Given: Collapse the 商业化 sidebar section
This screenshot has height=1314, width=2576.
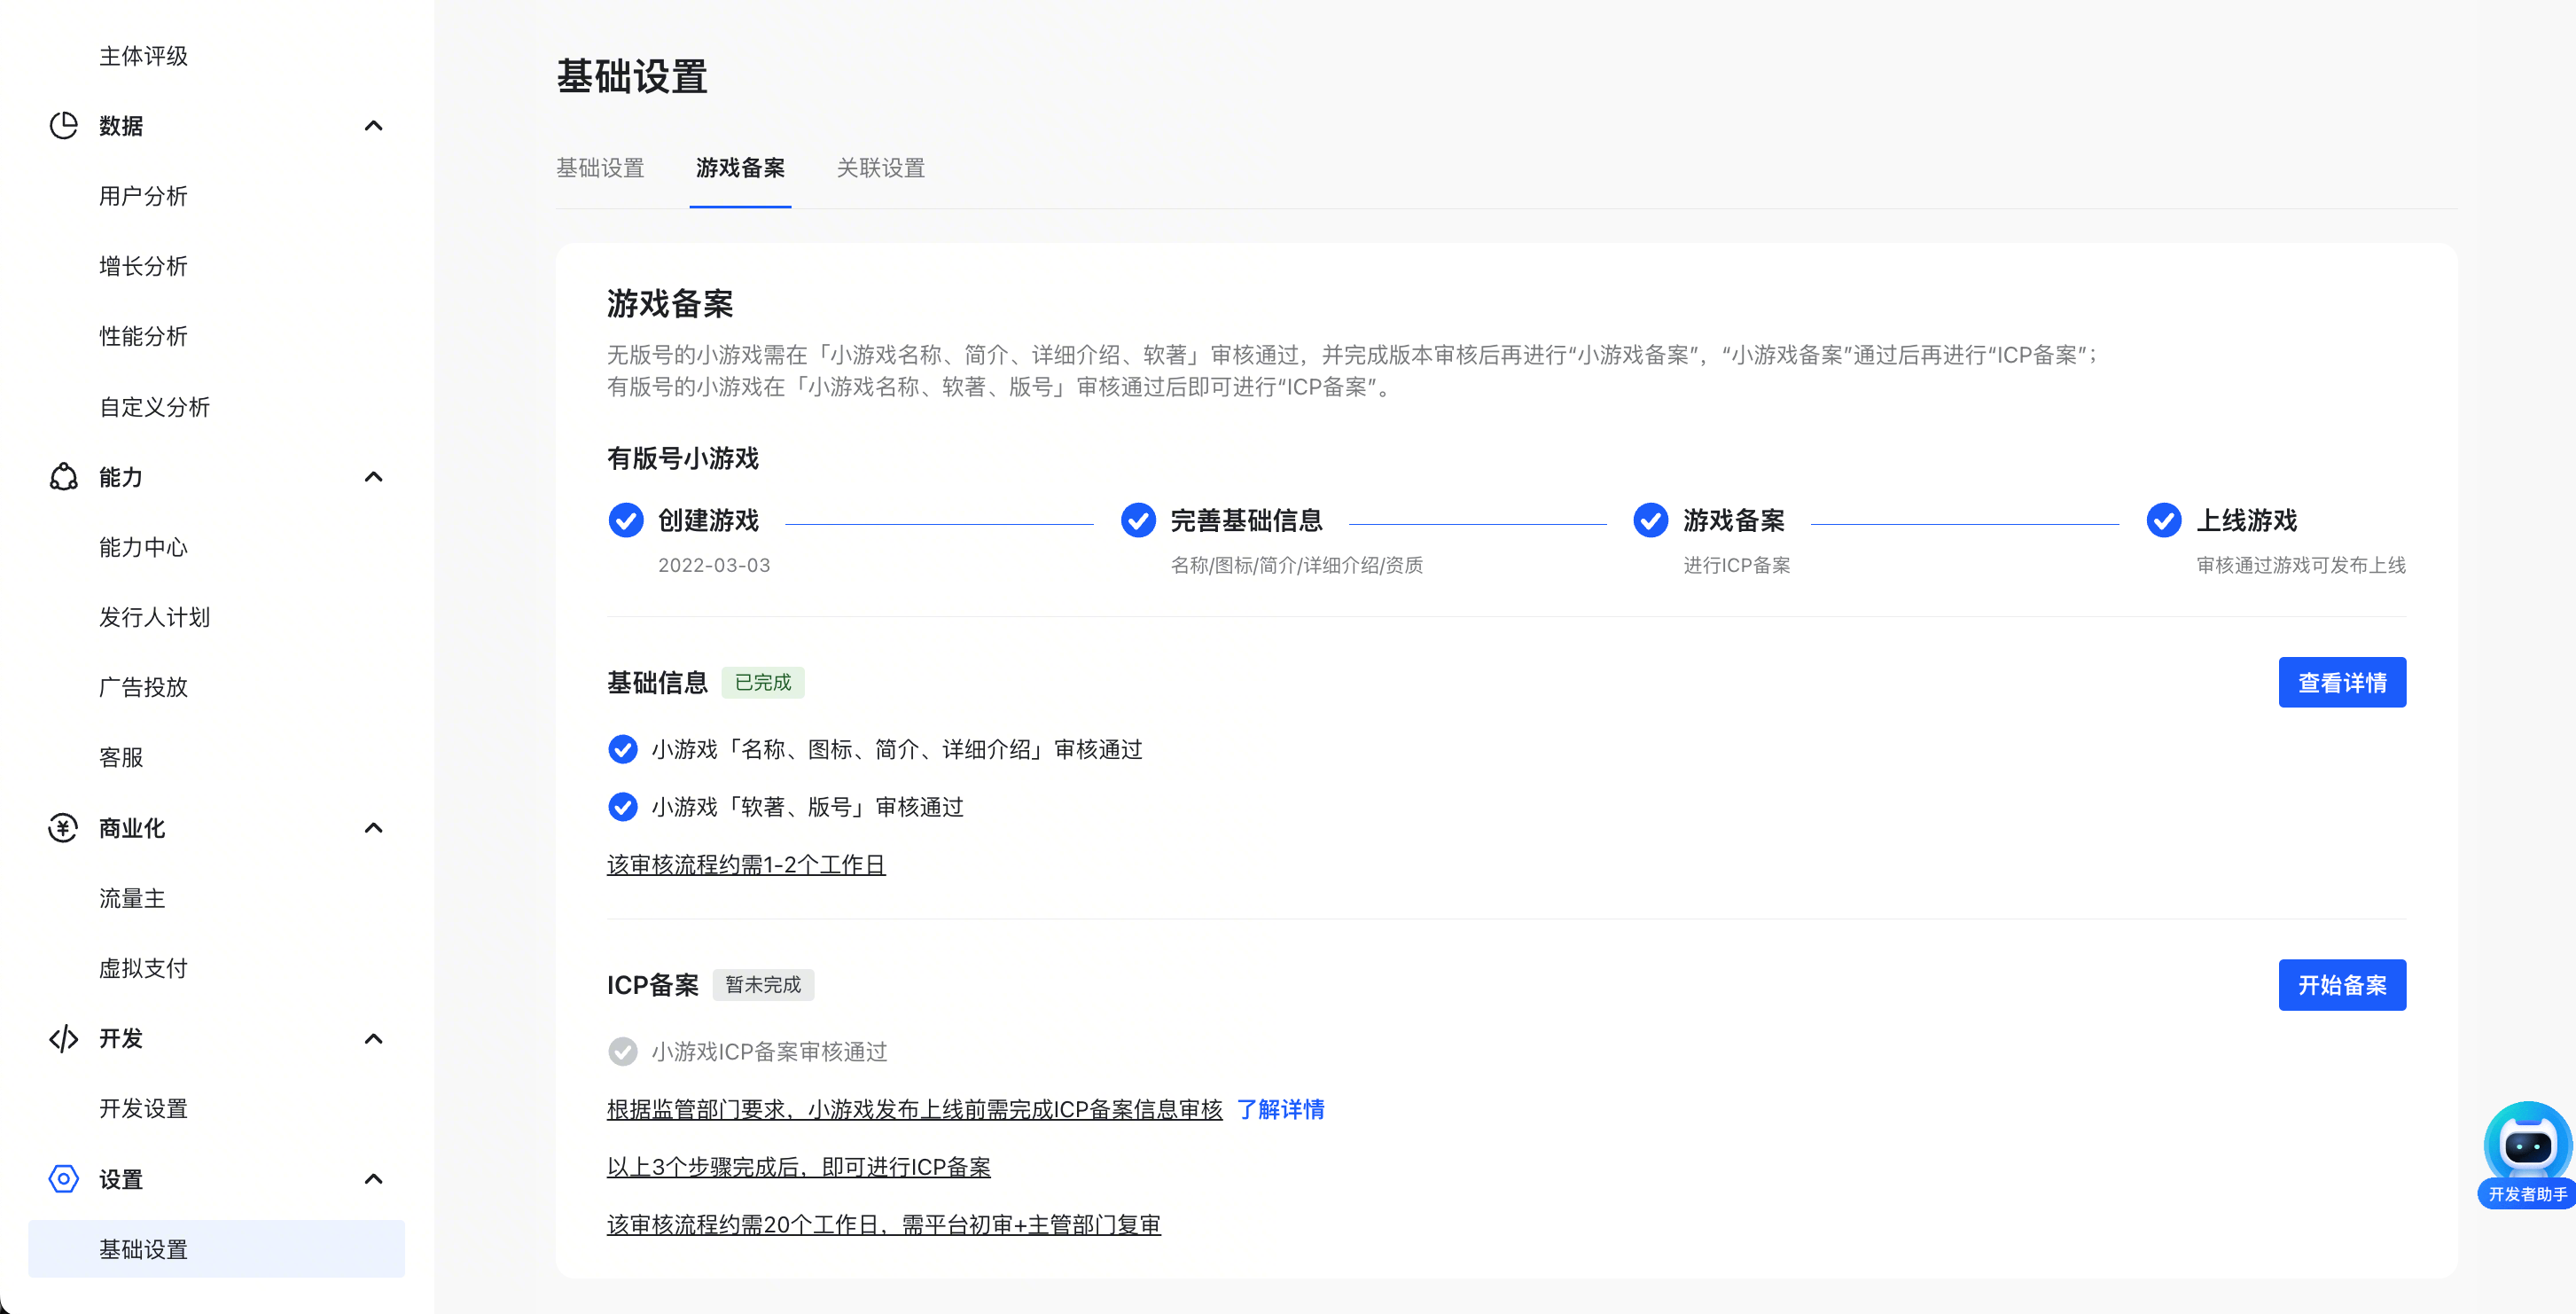Looking at the screenshot, I should 373,828.
